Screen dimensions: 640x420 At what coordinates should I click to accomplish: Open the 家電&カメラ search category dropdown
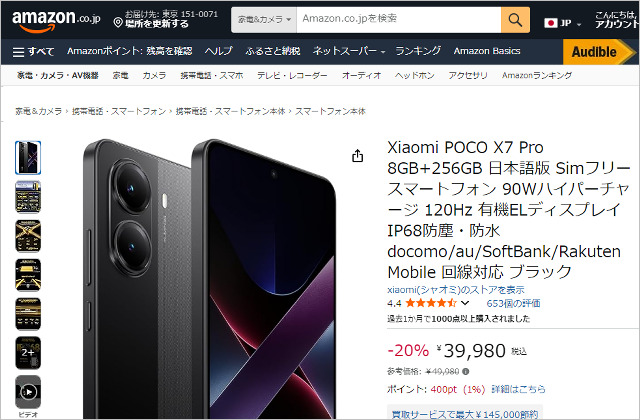tap(264, 20)
